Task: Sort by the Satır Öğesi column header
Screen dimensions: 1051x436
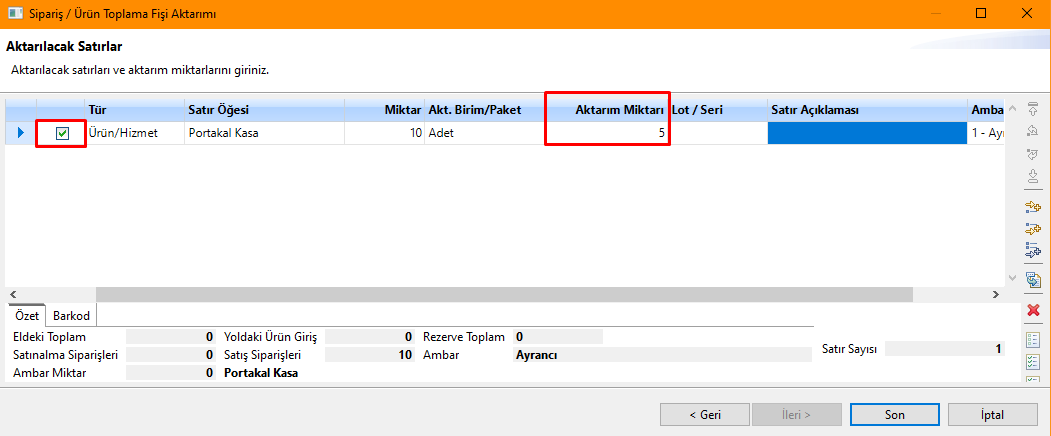Action: (264, 109)
